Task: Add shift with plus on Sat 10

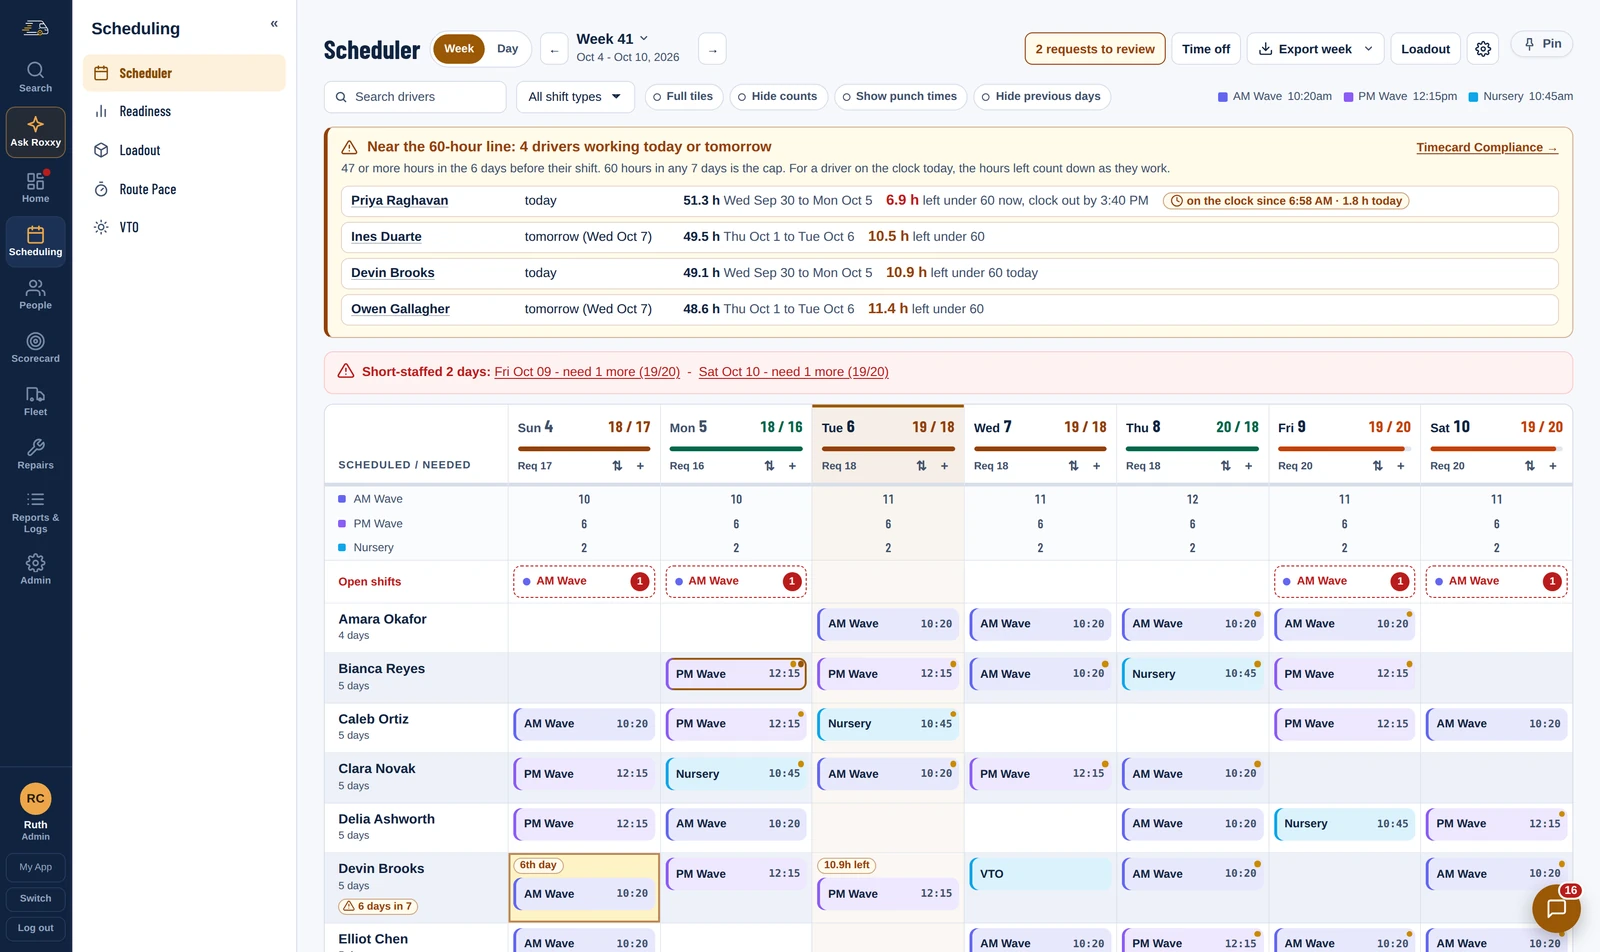Action: tap(1553, 466)
